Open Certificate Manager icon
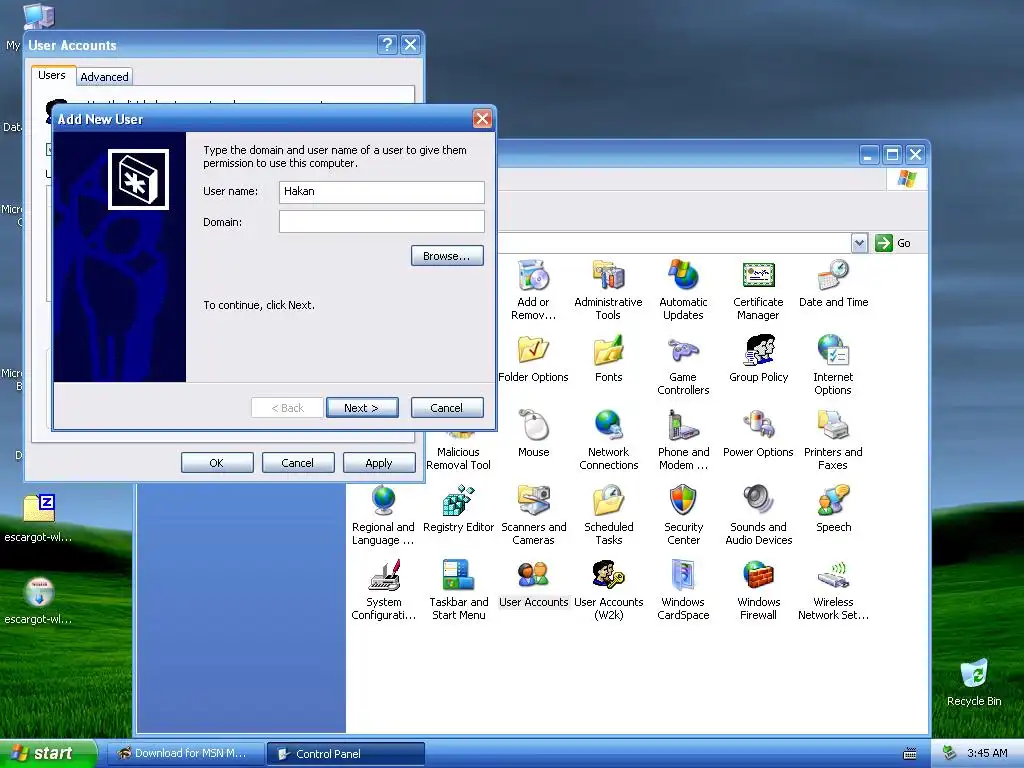Image resolution: width=1024 pixels, height=768 pixels. point(758,289)
